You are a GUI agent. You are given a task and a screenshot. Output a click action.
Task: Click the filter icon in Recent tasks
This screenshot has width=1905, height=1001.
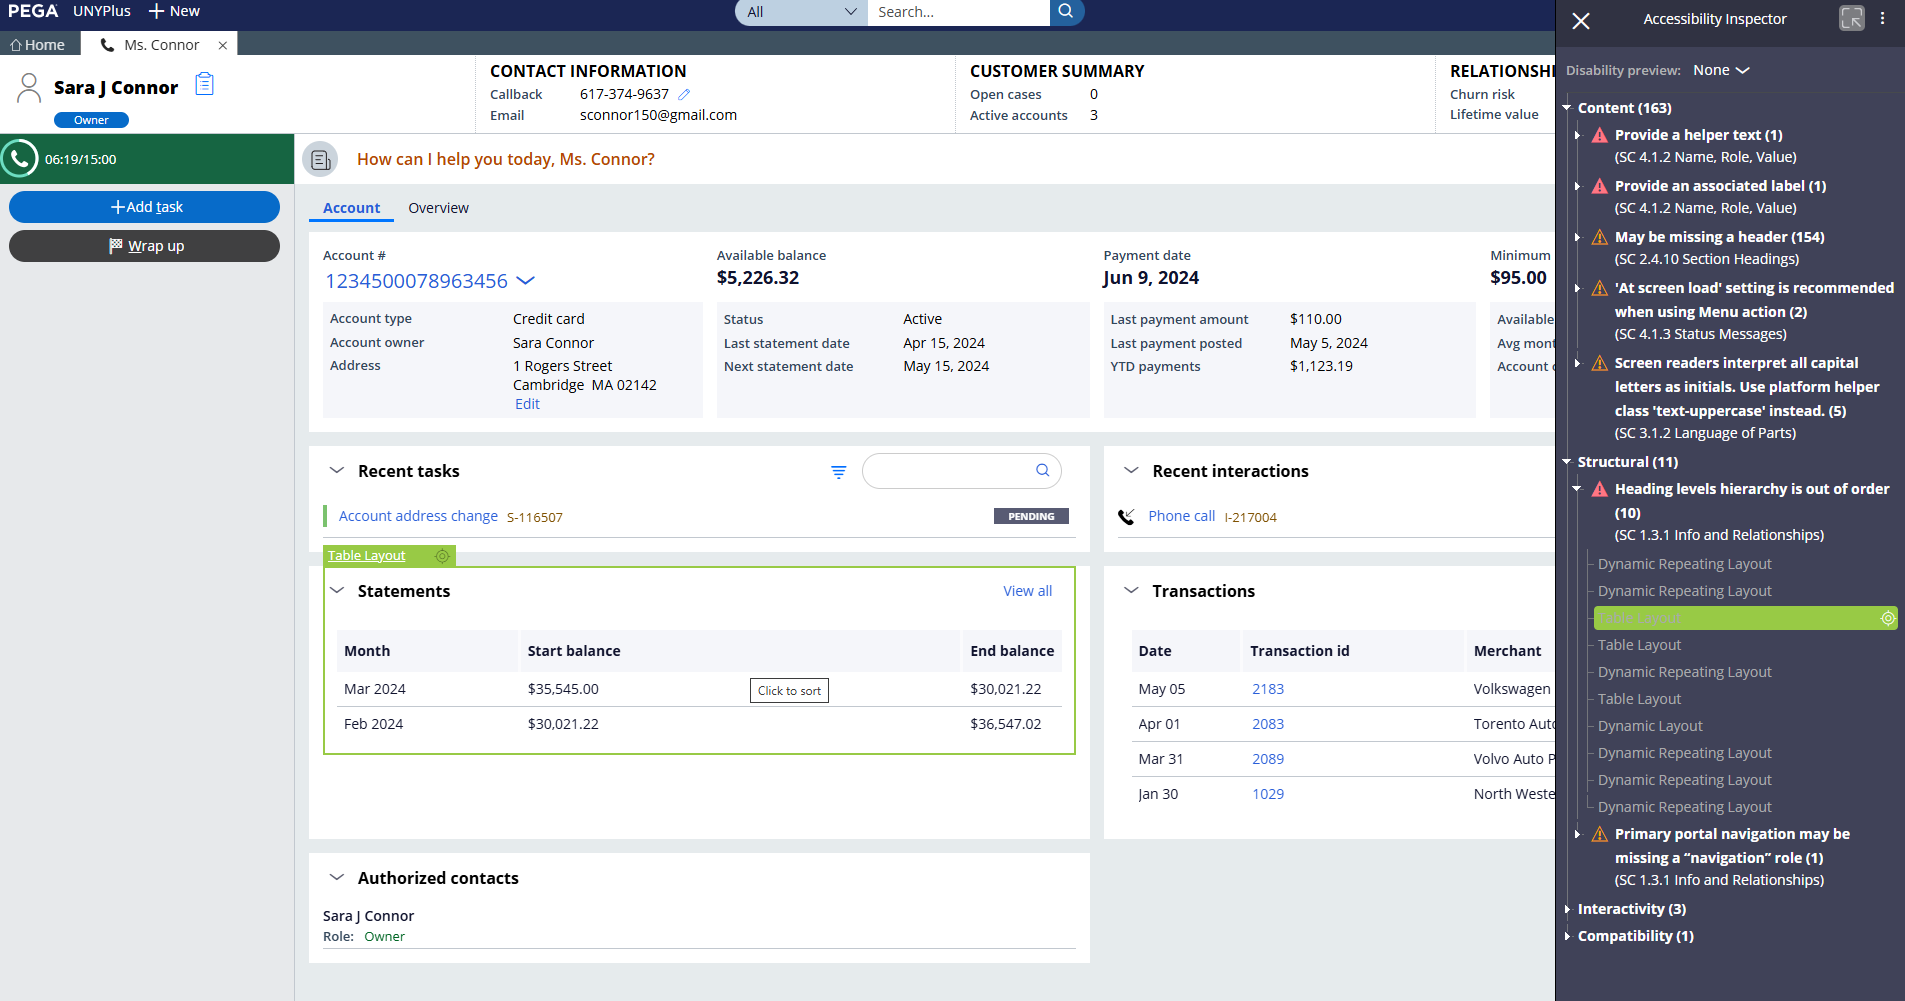(x=838, y=472)
